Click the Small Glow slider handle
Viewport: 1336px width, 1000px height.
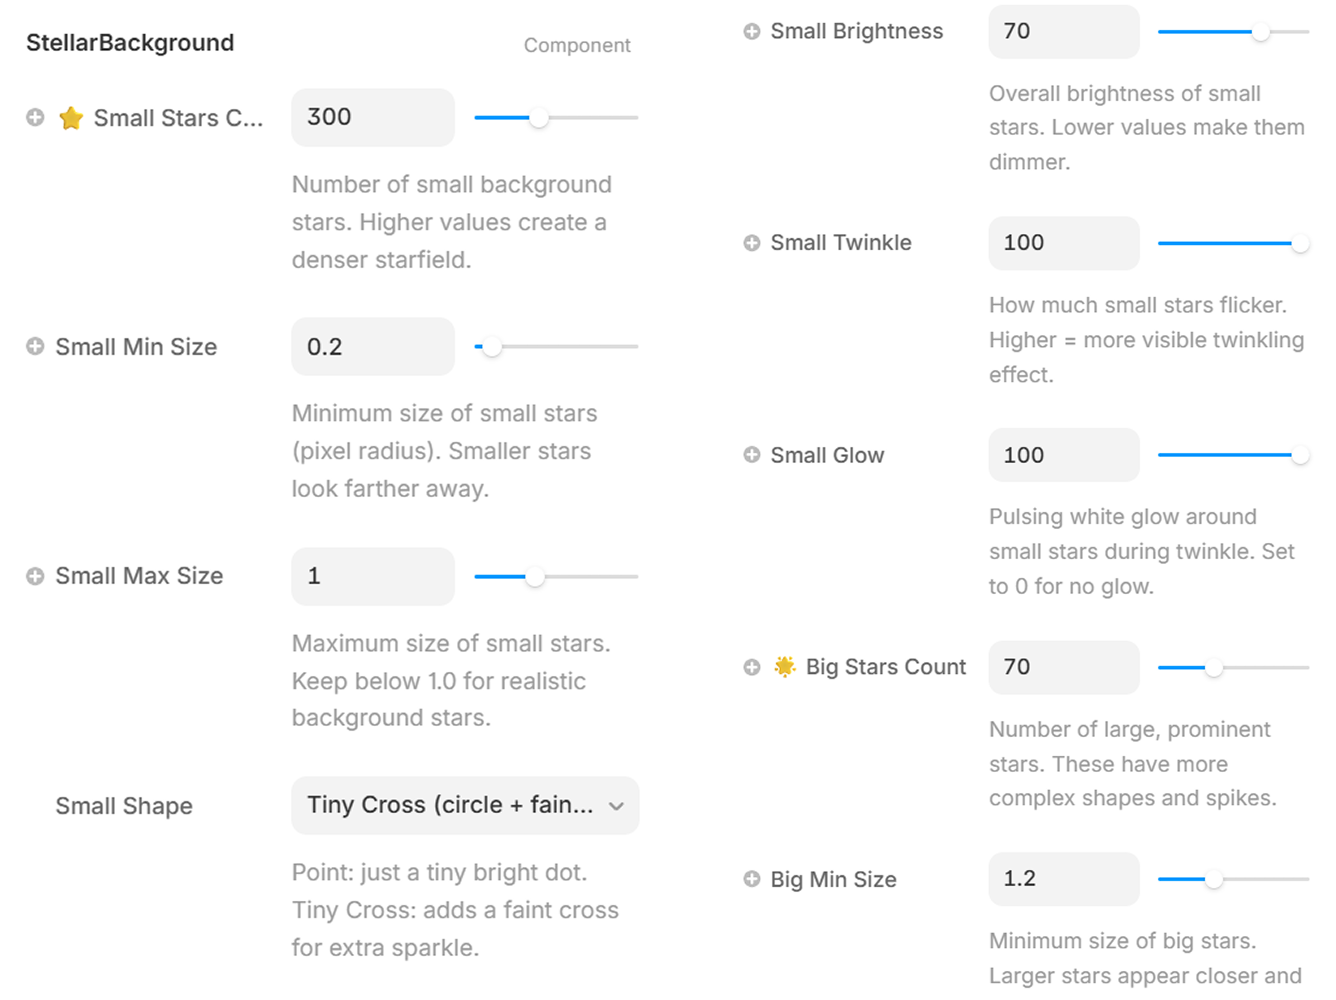(1300, 455)
